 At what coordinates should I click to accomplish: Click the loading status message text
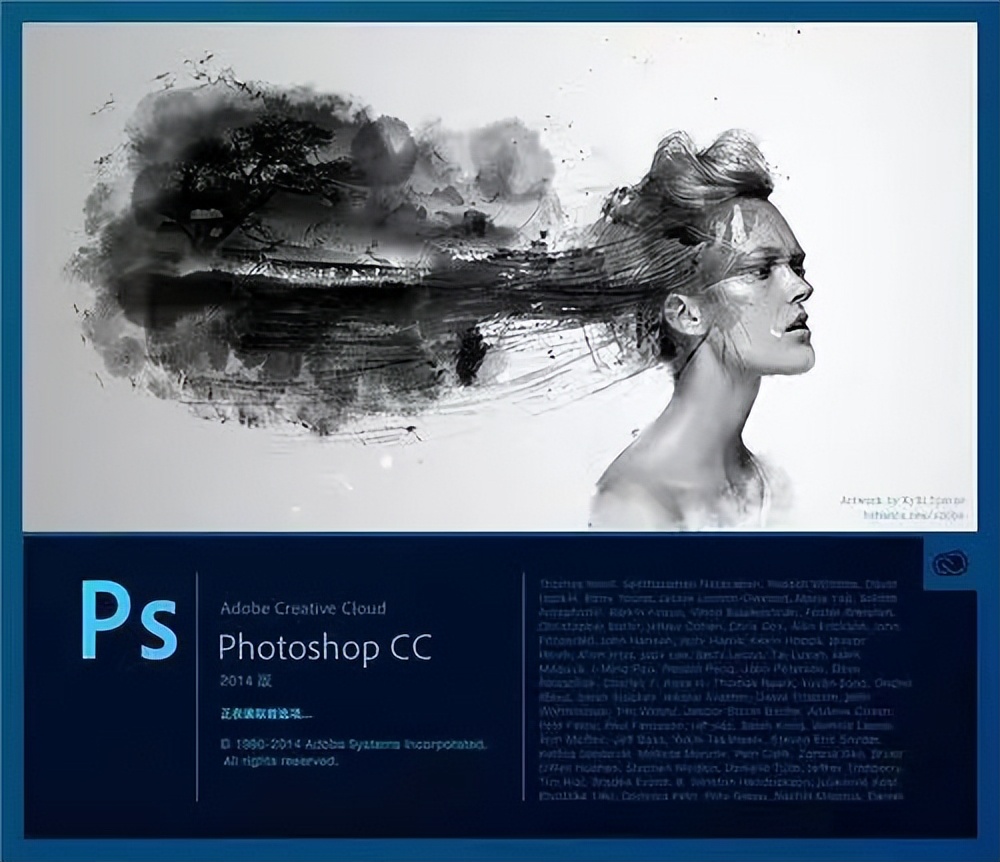(x=266, y=714)
